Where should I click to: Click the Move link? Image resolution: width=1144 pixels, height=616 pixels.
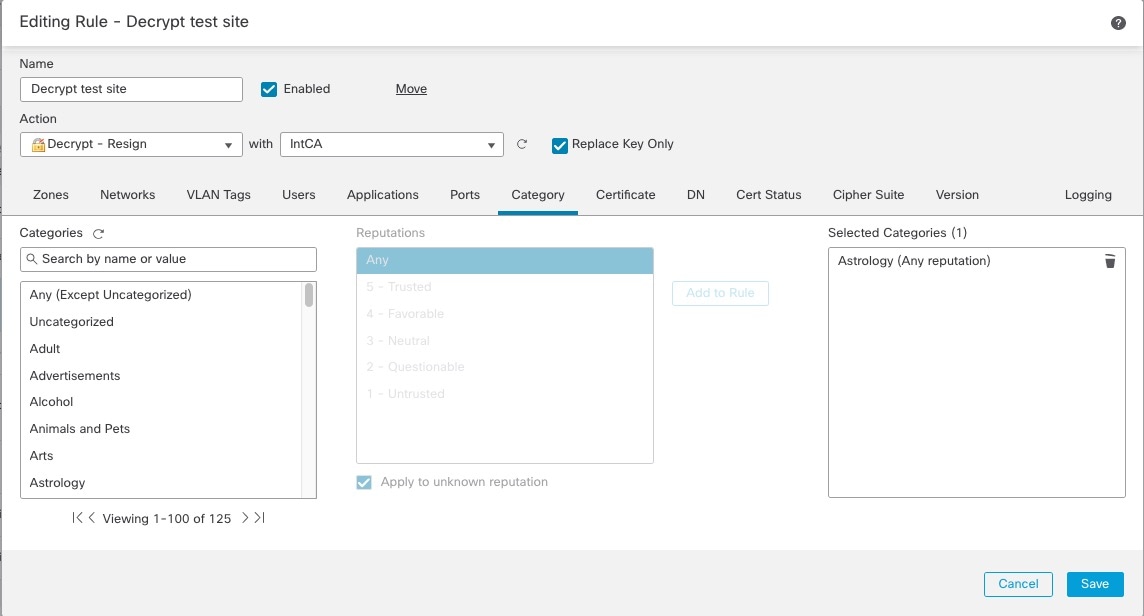(411, 89)
